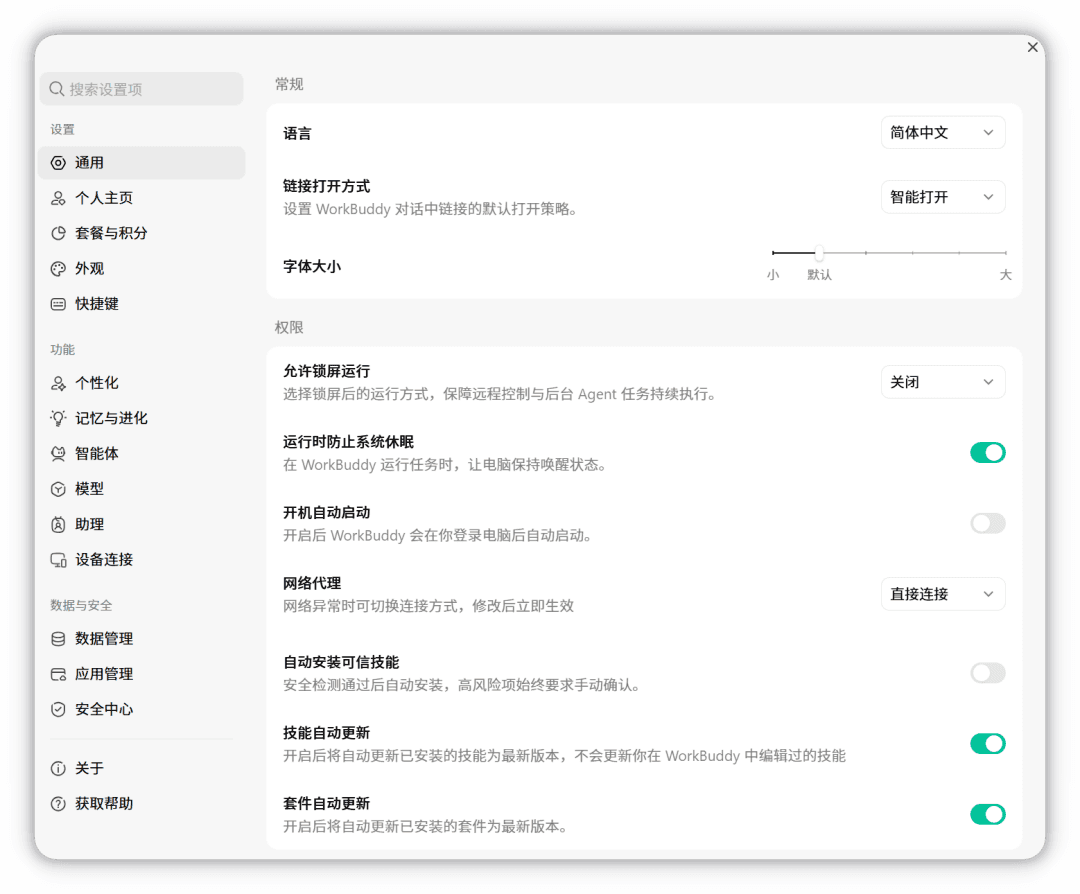Disable 运行时防止系统休眠 toggle
This screenshot has height=894, width=1080.
coord(988,453)
